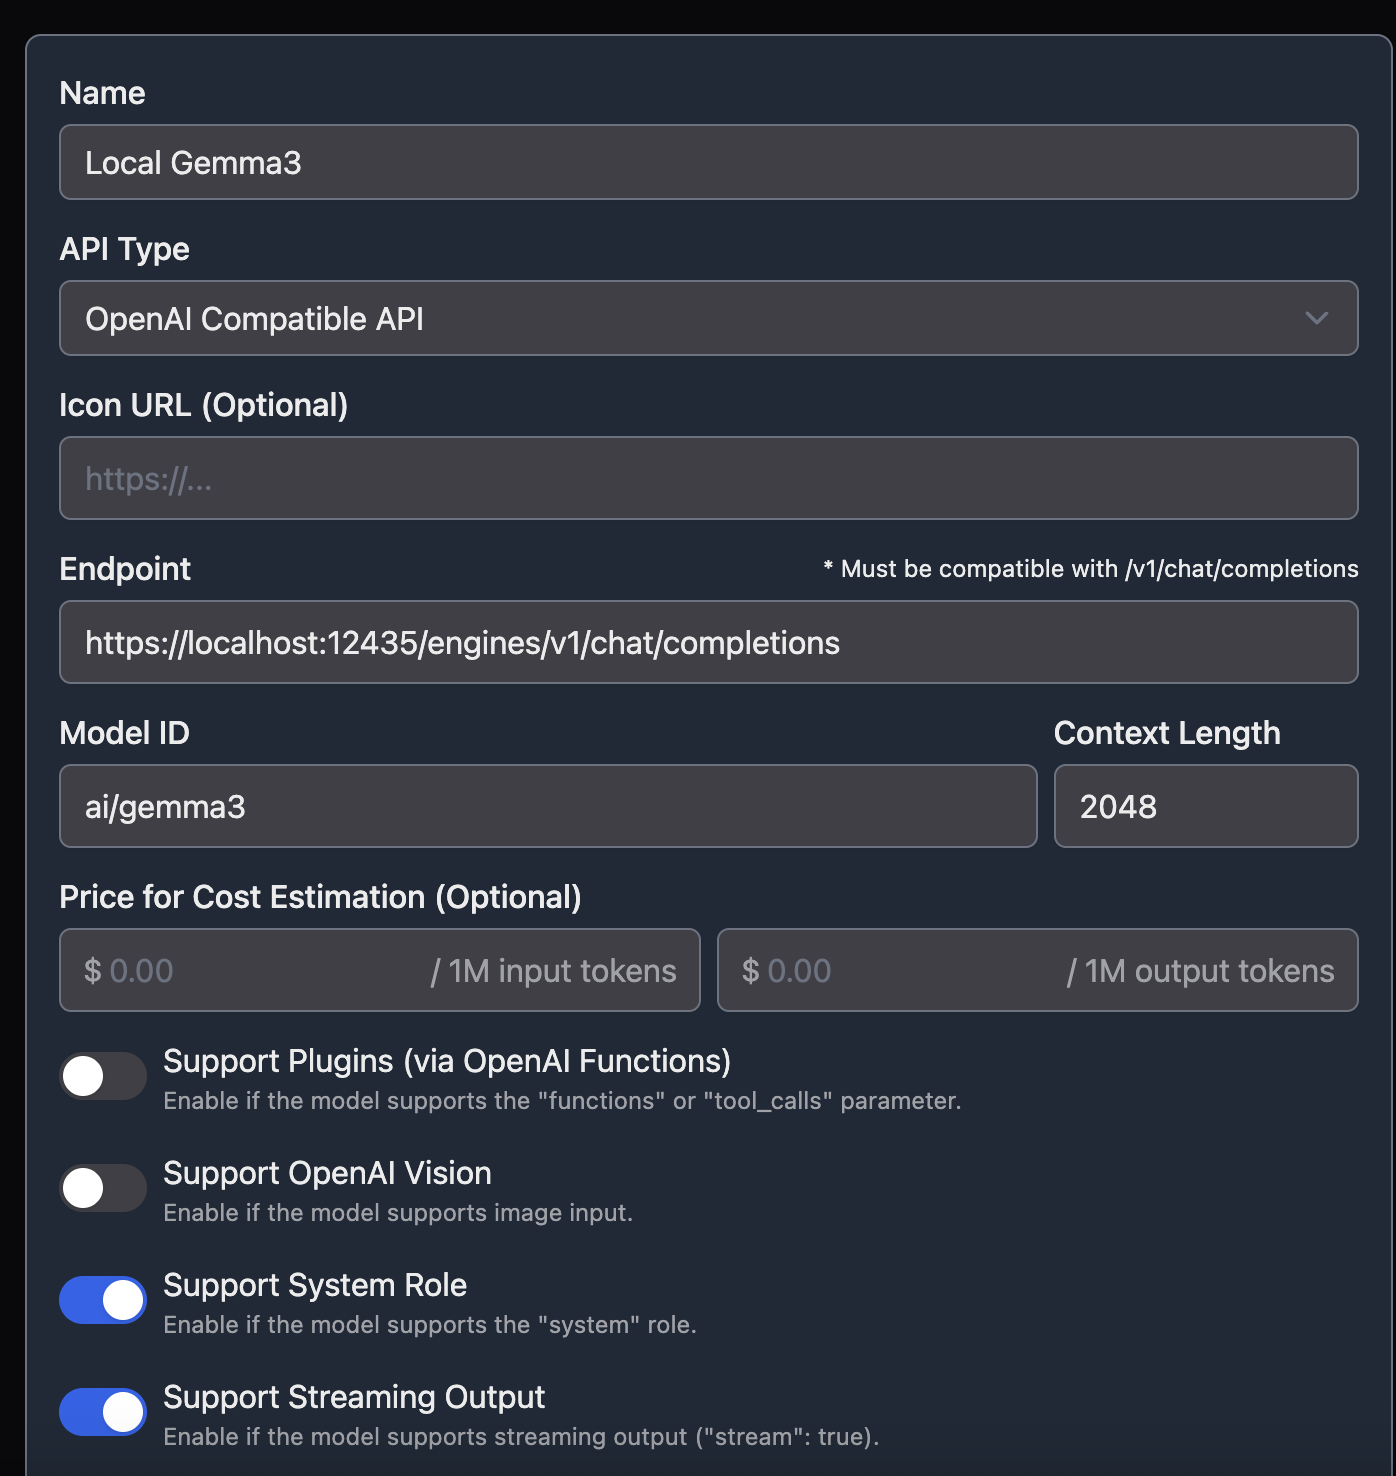Click the OpenAI Compatible API text
Viewport: 1396px width, 1476px height.
(x=254, y=319)
